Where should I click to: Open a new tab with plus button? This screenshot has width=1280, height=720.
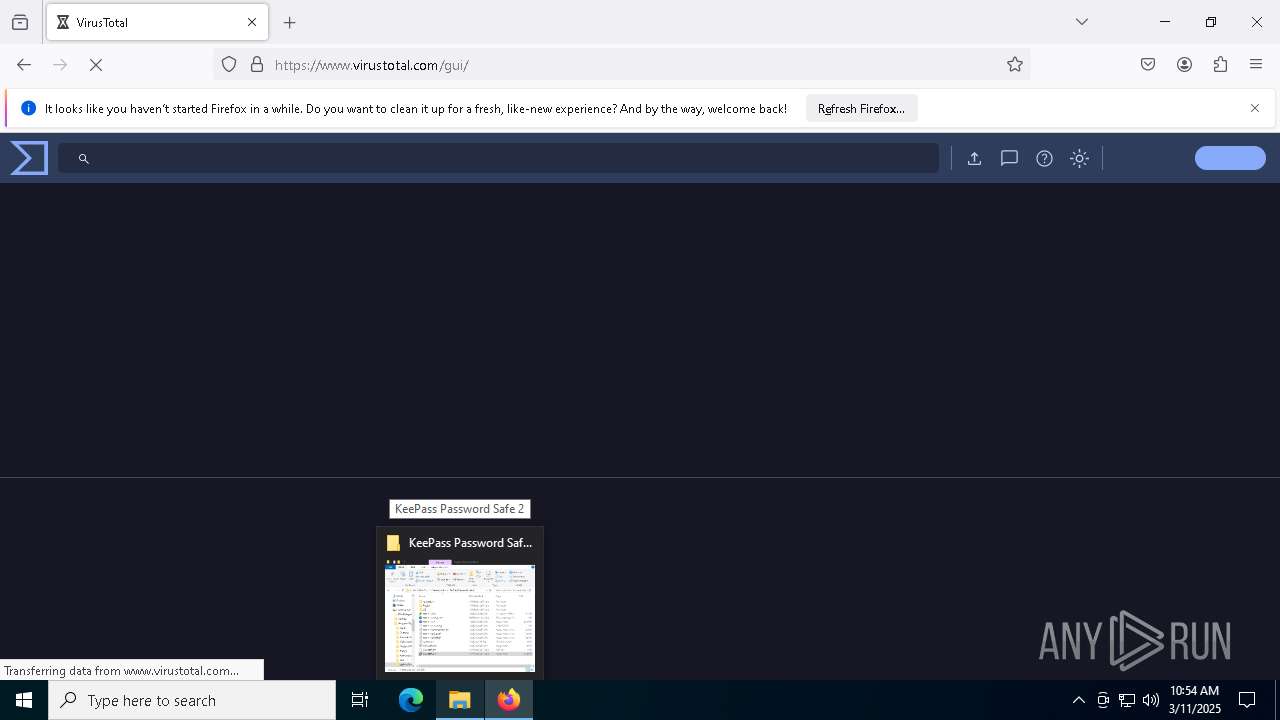tap(290, 22)
